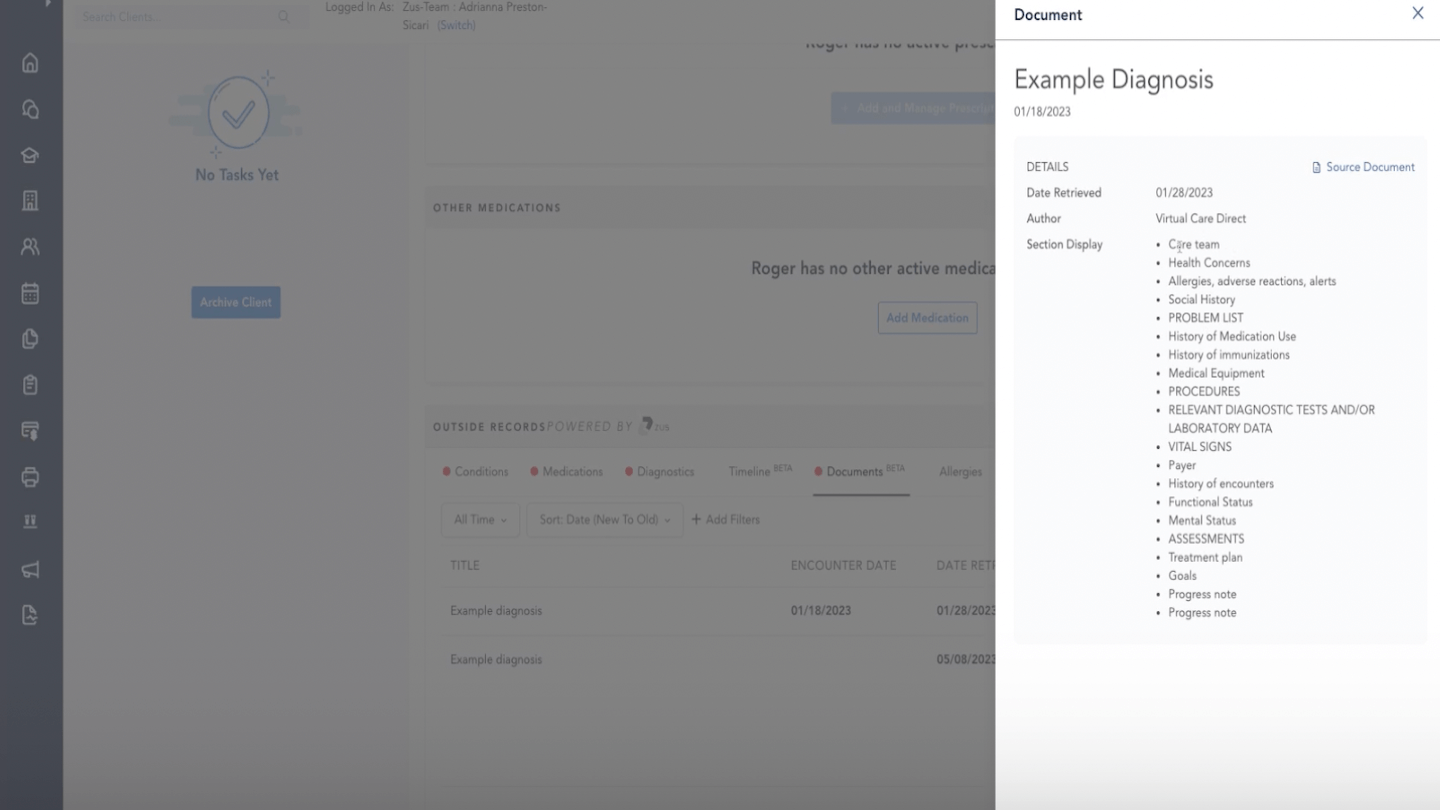Click the printer icon in sidebar
This screenshot has width=1440, height=810.
(x=30, y=477)
